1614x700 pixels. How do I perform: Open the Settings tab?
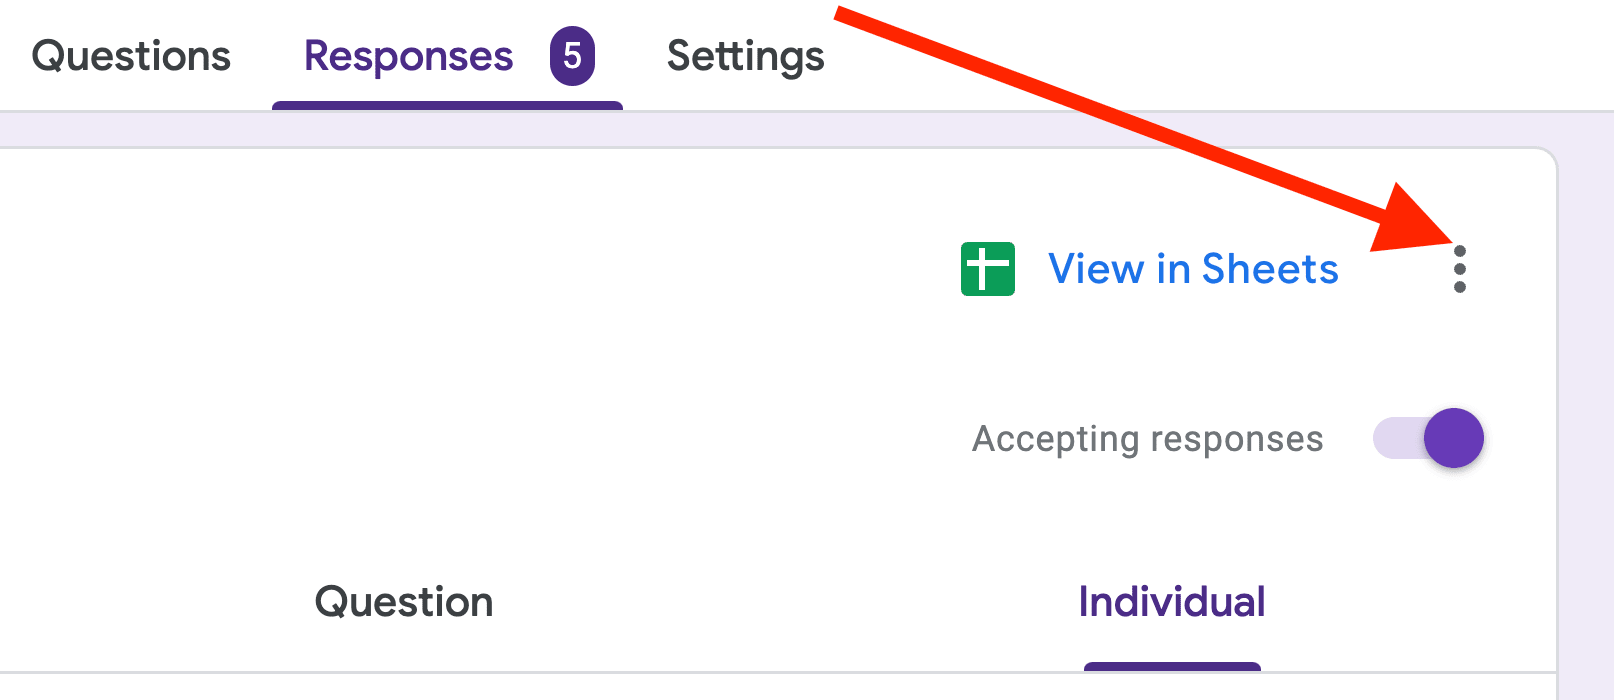[745, 57]
